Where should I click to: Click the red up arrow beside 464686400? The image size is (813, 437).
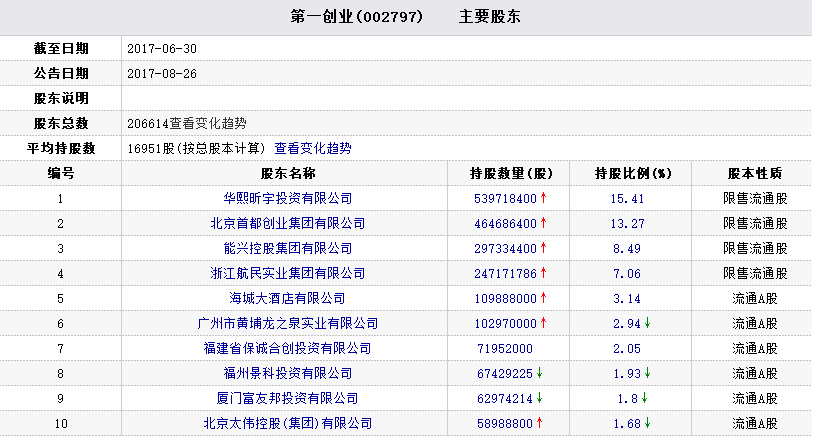pyautogui.click(x=543, y=222)
